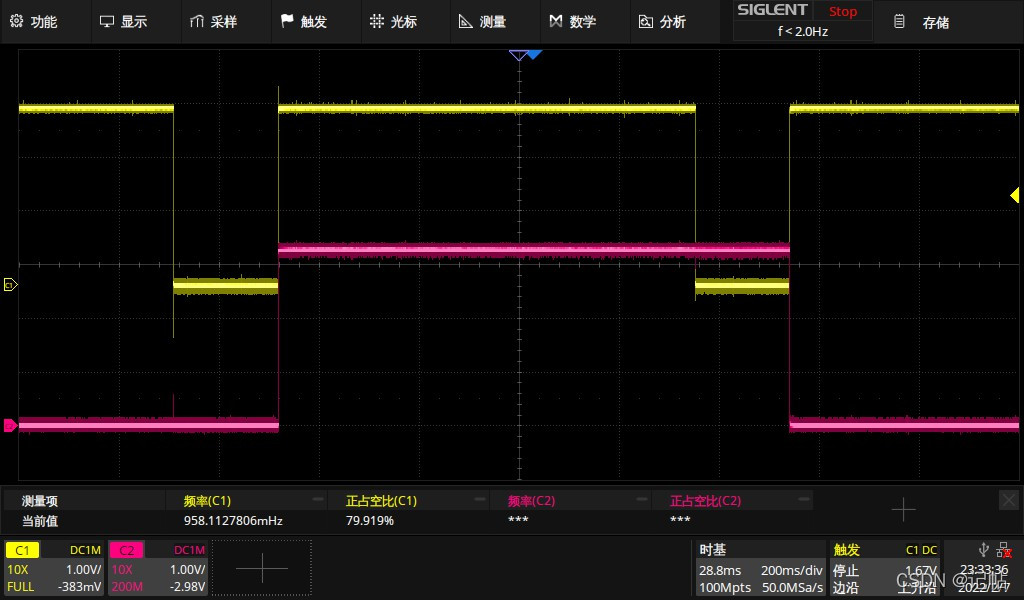1024x600 pixels.
Task: Click the C1 1.00V/ vertical scale value
Action: point(84,569)
